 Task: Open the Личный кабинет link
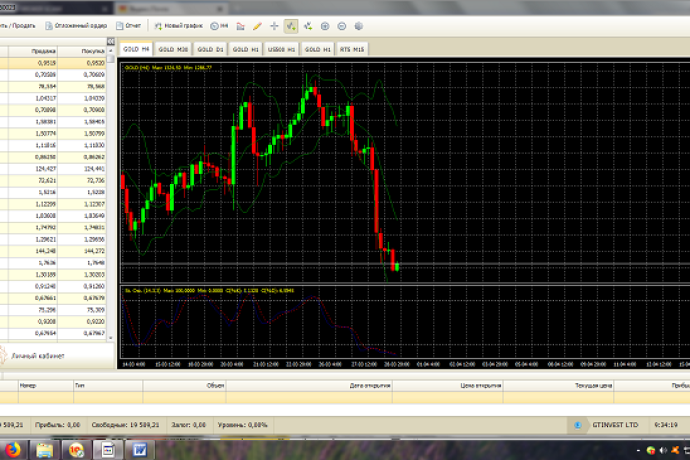tap(38, 356)
